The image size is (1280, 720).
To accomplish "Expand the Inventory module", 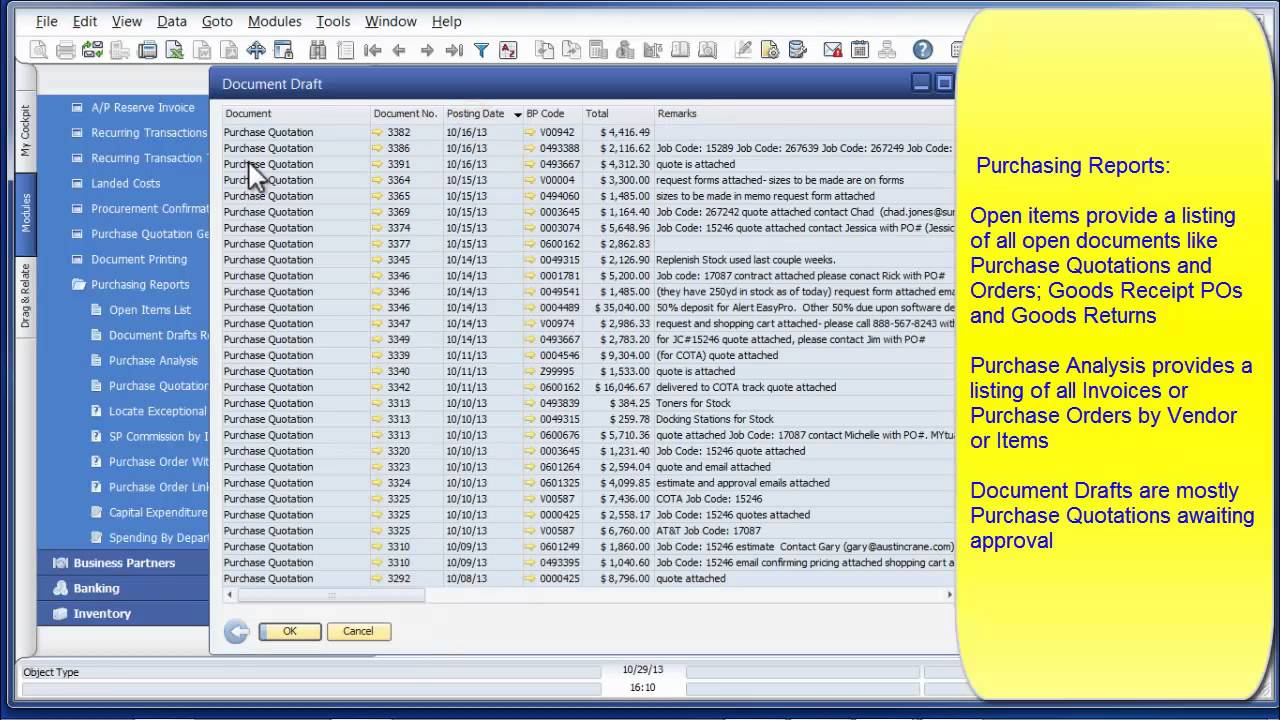I will click(x=102, y=614).
